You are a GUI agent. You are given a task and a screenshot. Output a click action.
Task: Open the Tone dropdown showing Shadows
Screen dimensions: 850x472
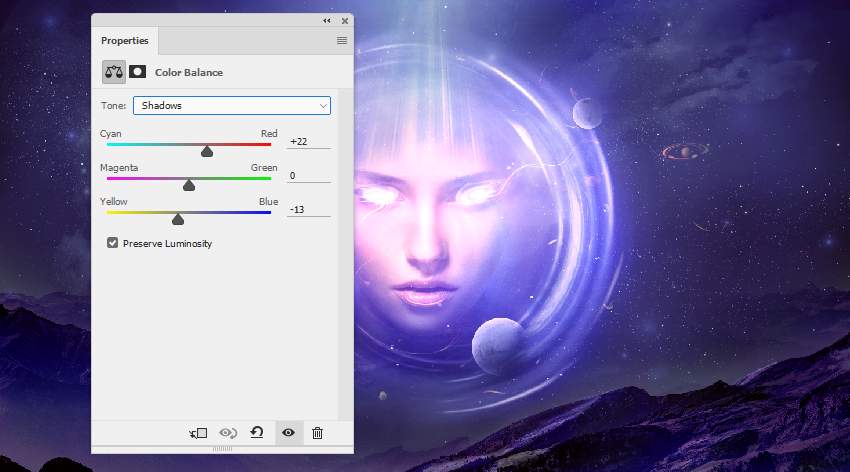point(232,106)
